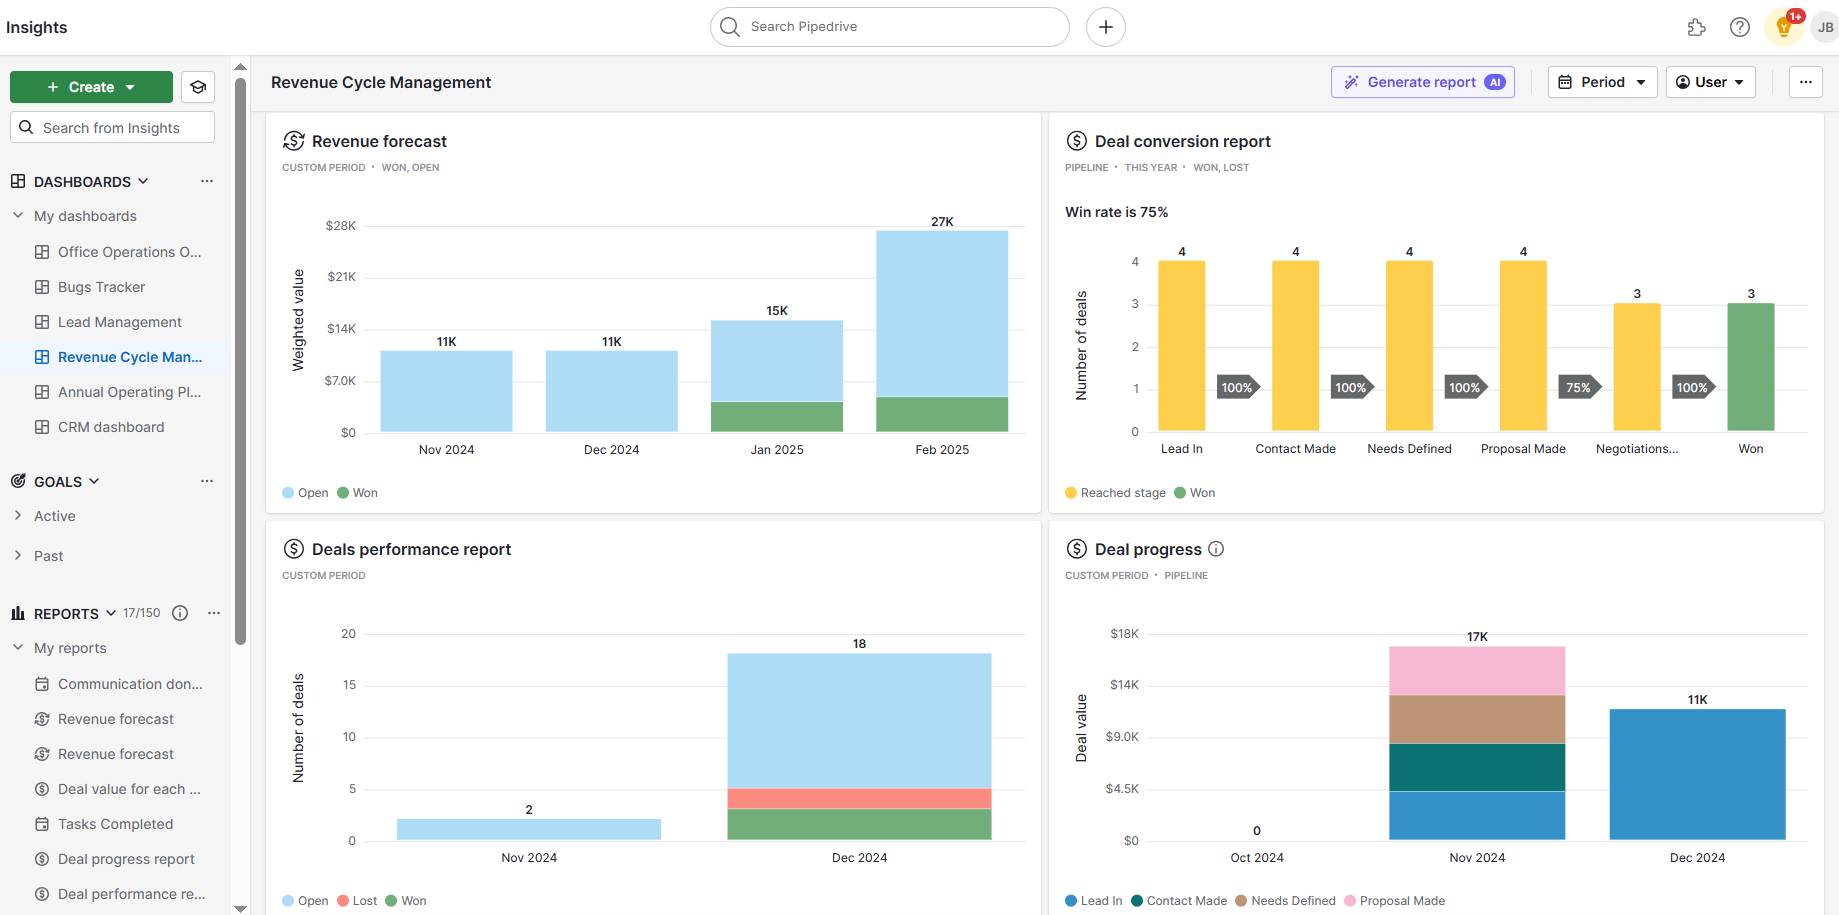Image resolution: width=1839 pixels, height=915 pixels.
Task: Open the help question mark icon
Action: point(1740,27)
